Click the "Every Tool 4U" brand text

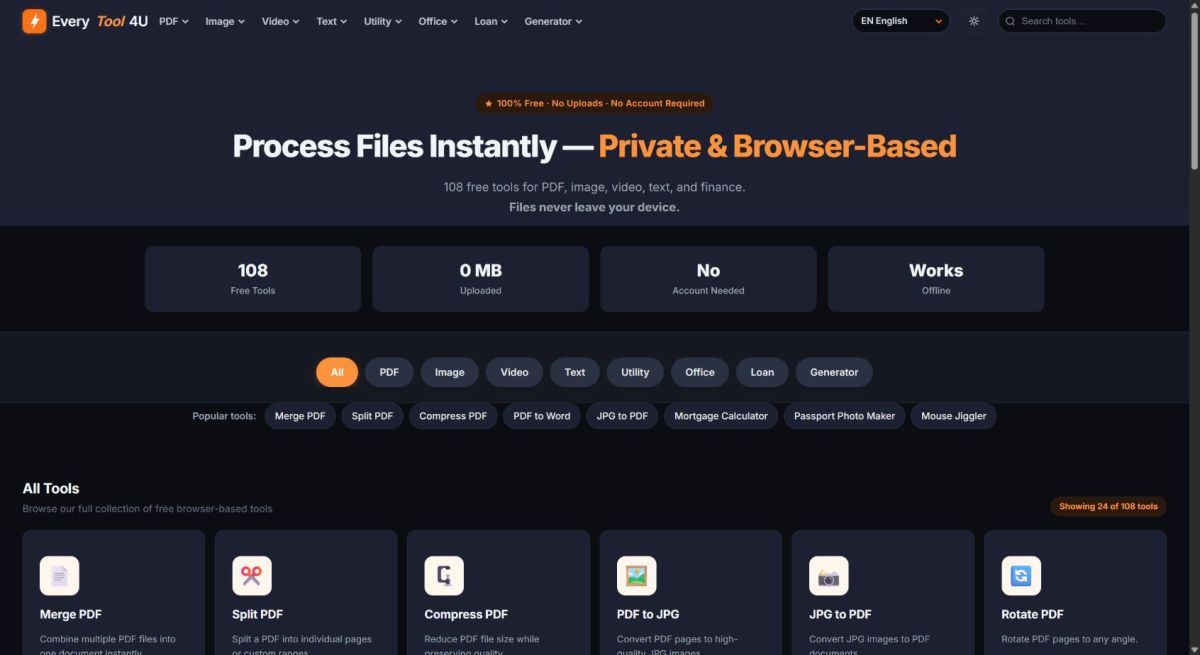[100, 21]
